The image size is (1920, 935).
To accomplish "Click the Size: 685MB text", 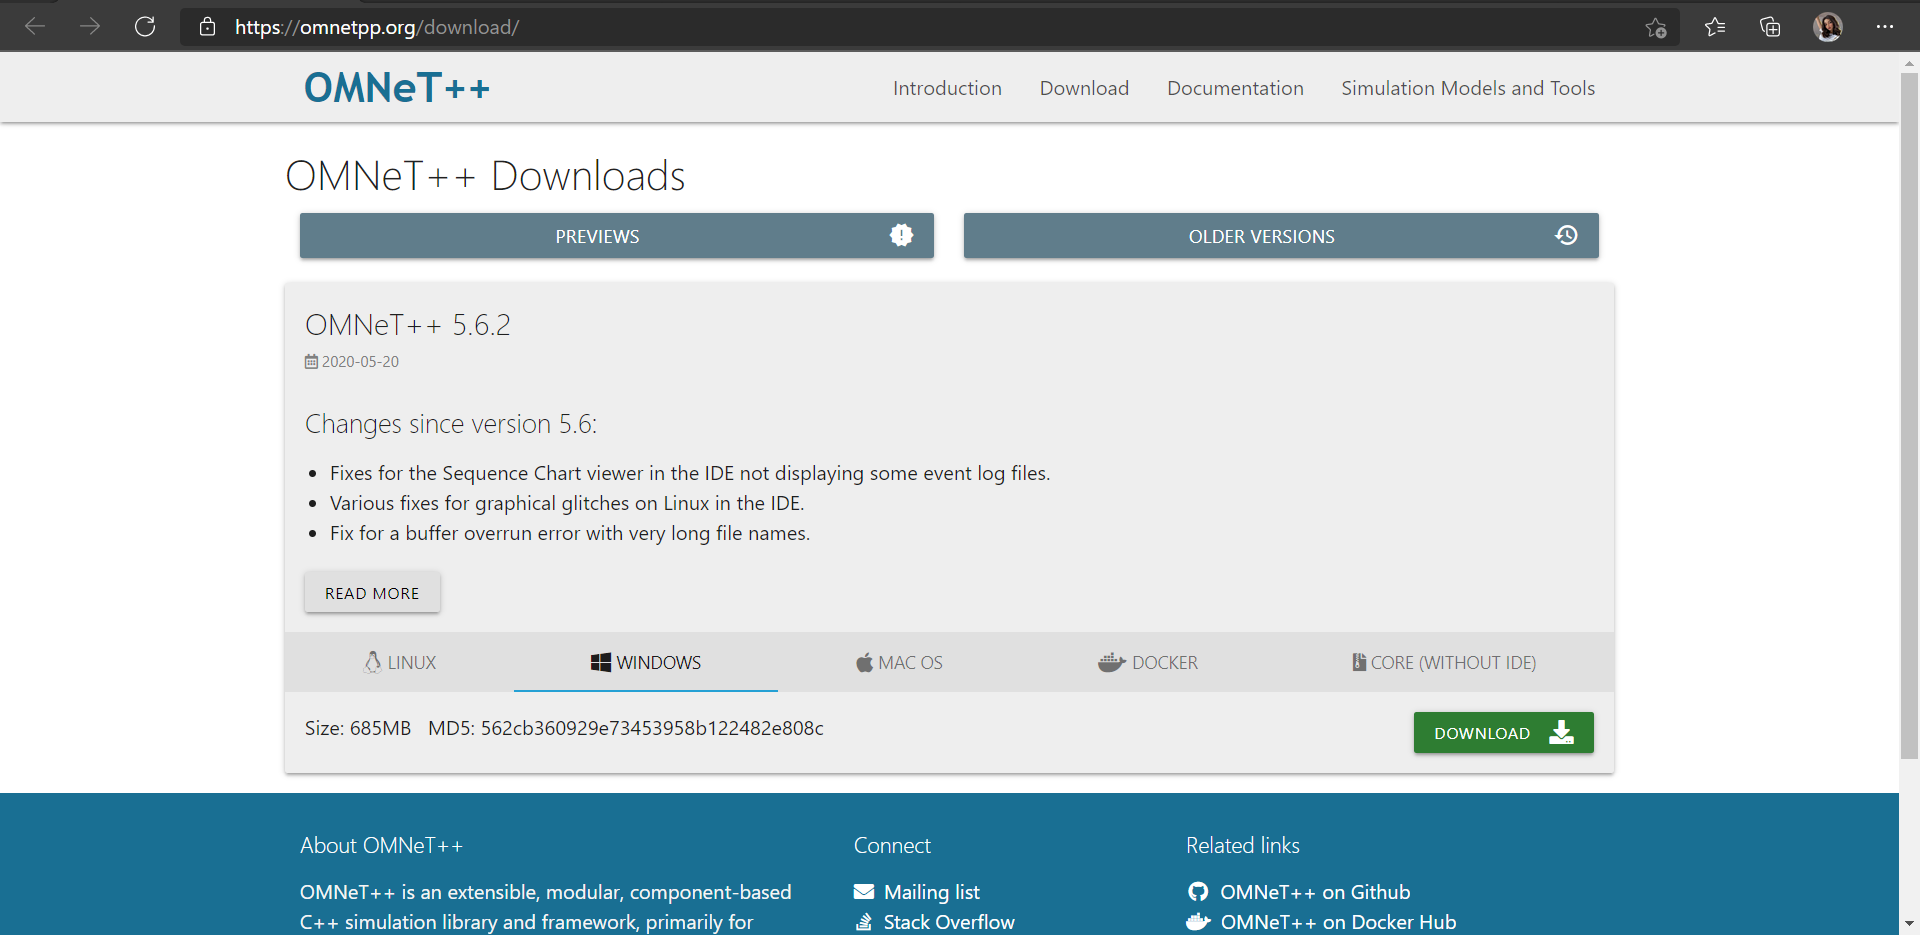I will (358, 728).
